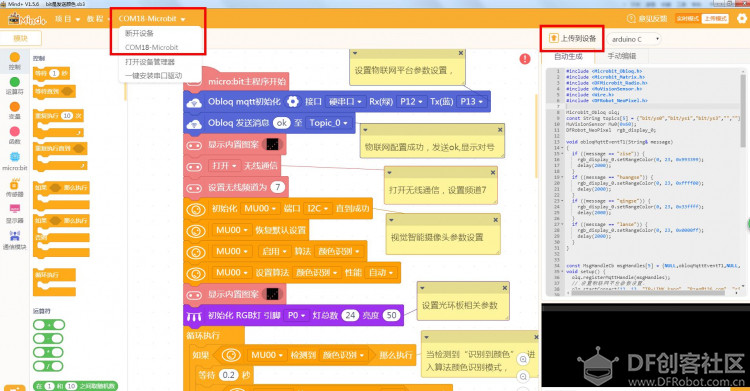750x391 pixels.
Task: Click the zoom in magnifier on canvas
Action: point(523,359)
